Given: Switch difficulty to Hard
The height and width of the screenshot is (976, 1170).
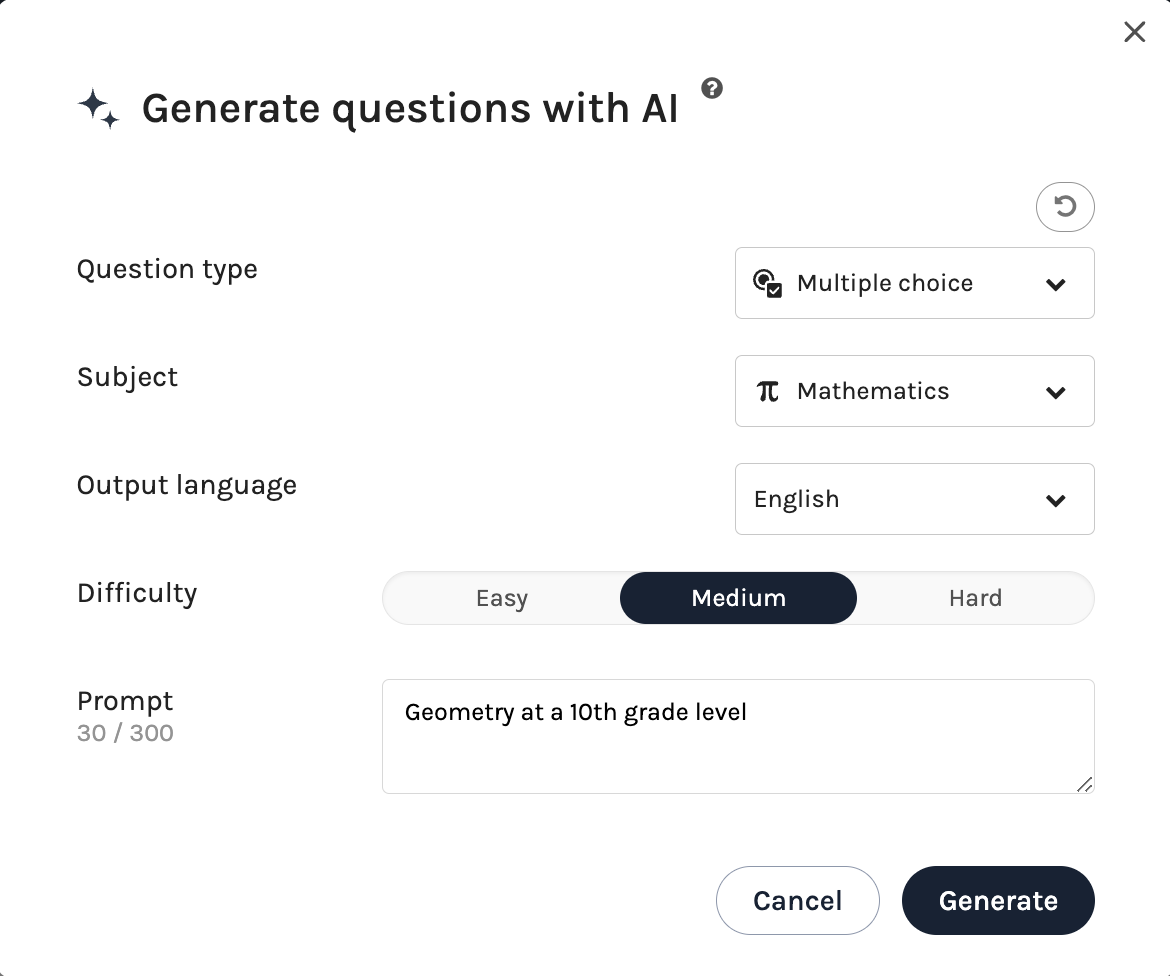Looking at the screenshot, I should (x=975, y=598).
